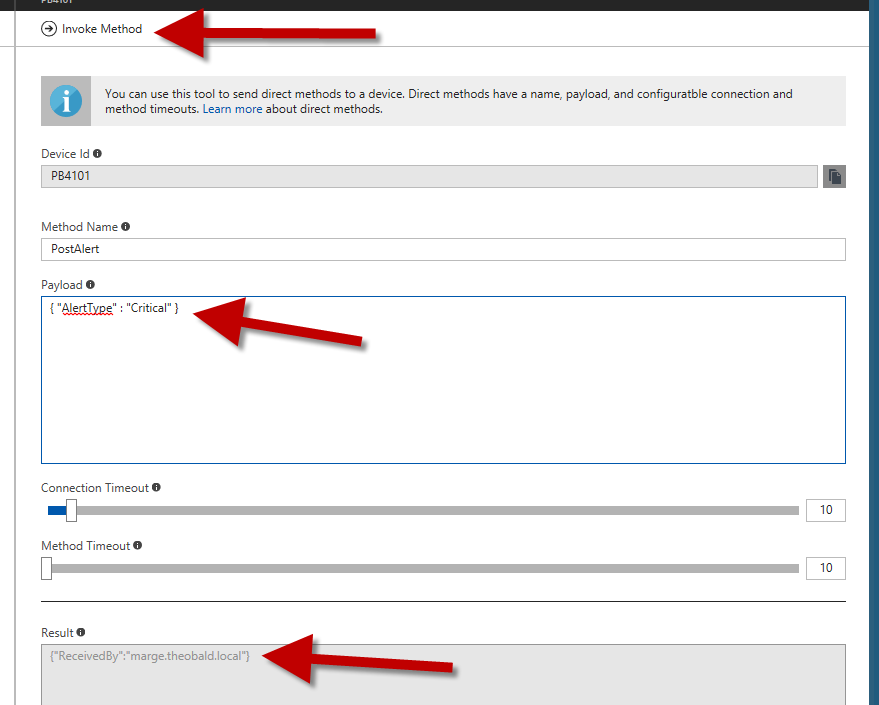The image size is (879, 705).
Task: Click the Method Timeout slider track
Action: point(425,568)
